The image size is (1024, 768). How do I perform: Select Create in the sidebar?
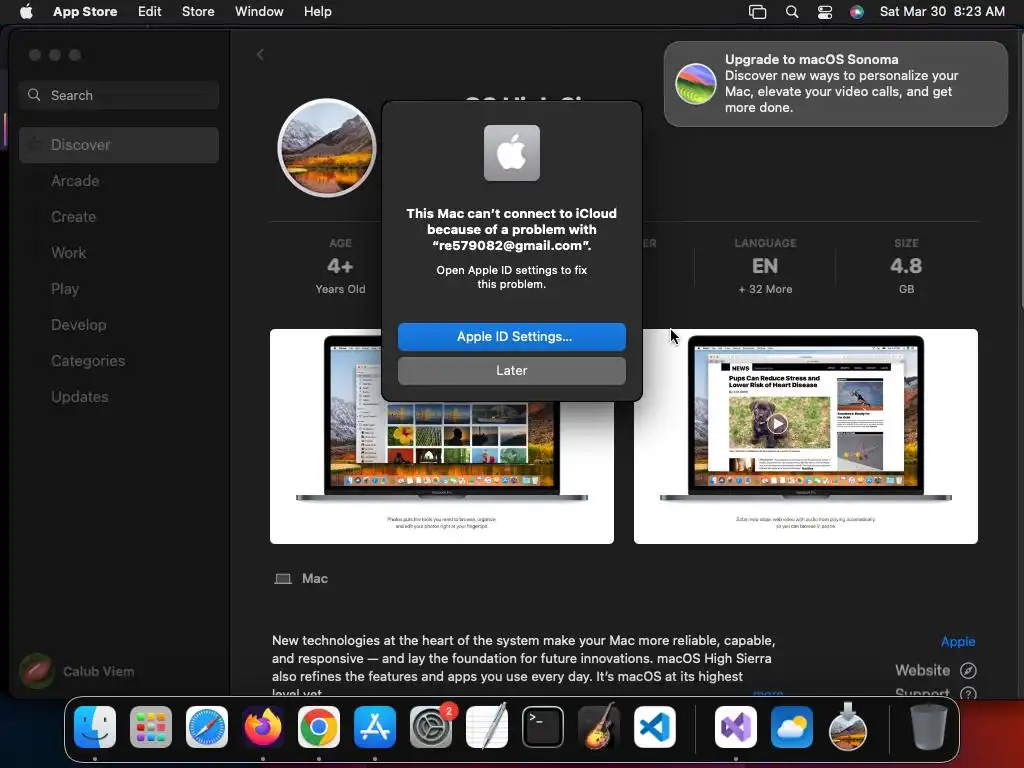pyautogui.click(x=119, y=217)
